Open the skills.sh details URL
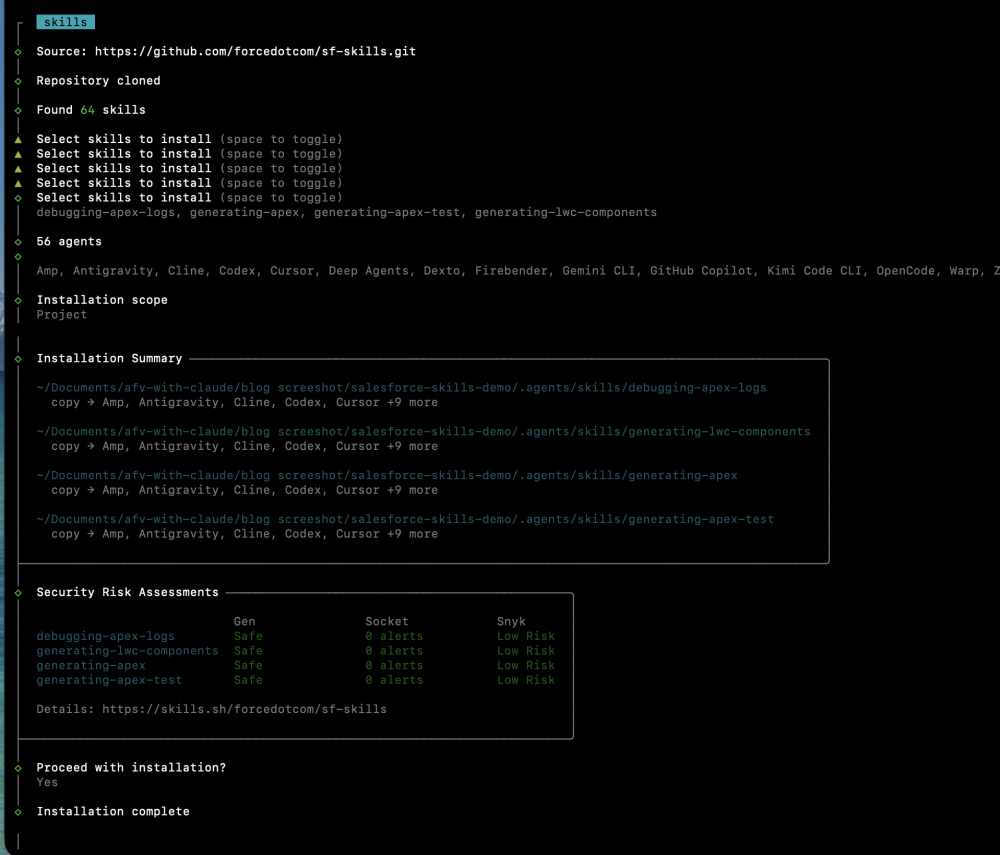Screen dimensions: 1000x855 click(x=244, y=710)
